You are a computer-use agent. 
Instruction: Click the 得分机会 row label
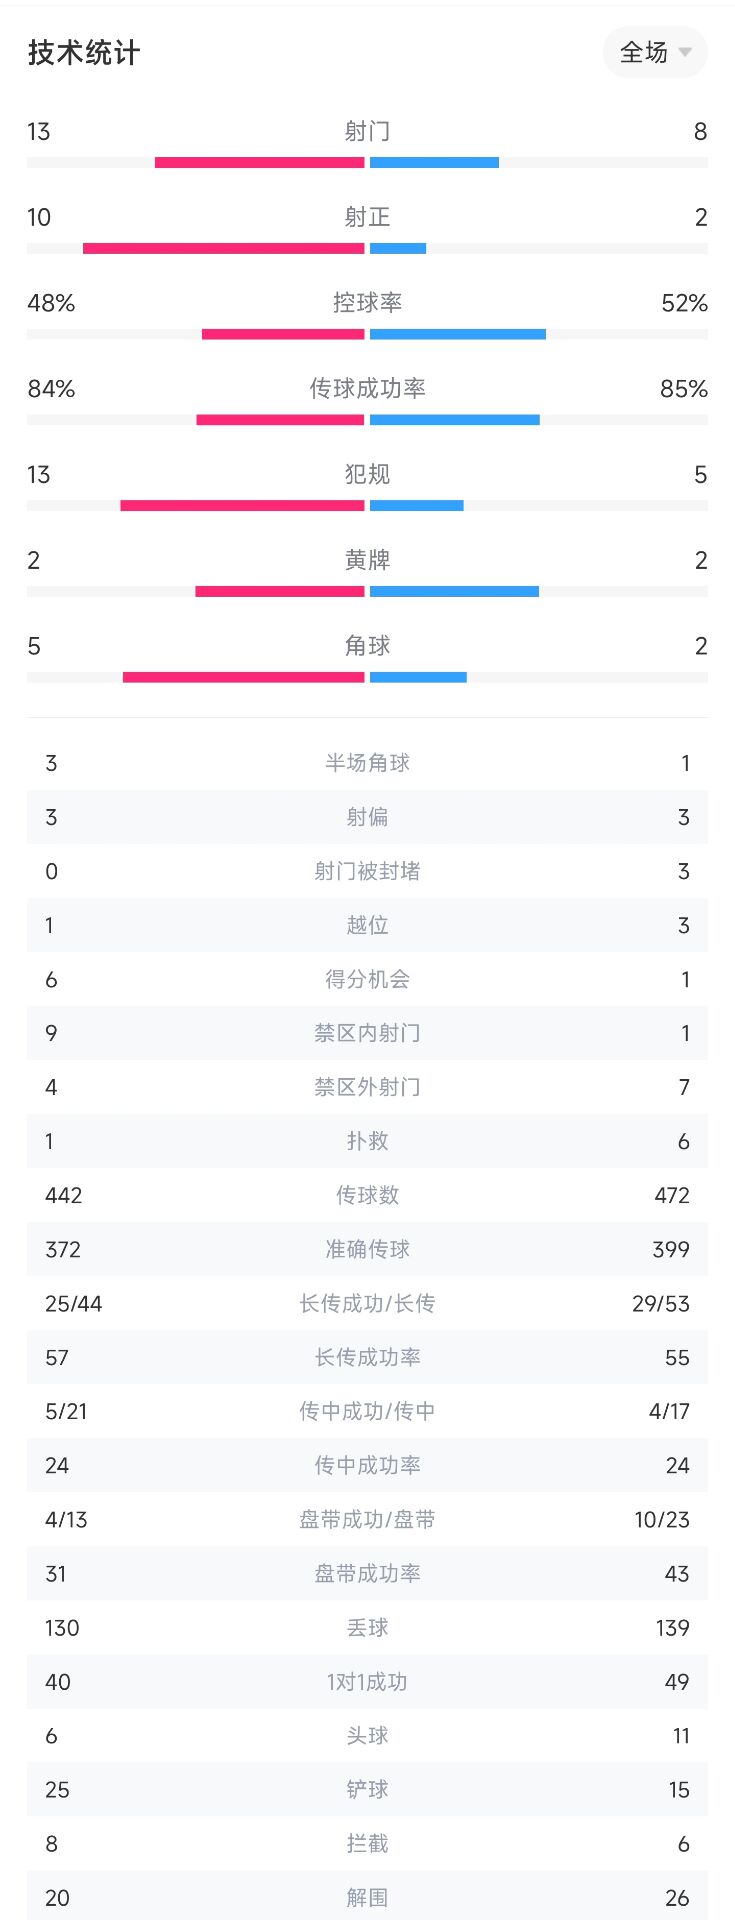367,979
